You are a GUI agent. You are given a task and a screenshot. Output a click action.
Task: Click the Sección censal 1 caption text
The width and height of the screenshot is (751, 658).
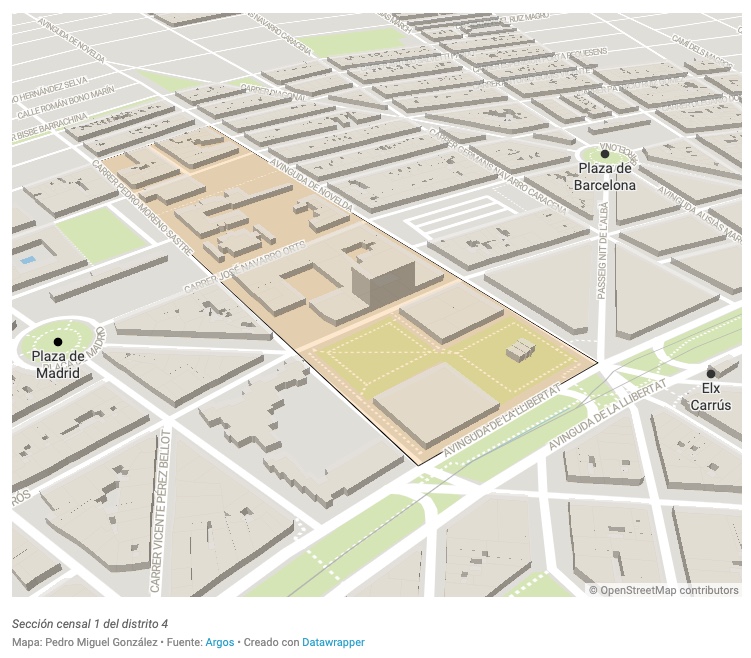(x=90, y=623)
